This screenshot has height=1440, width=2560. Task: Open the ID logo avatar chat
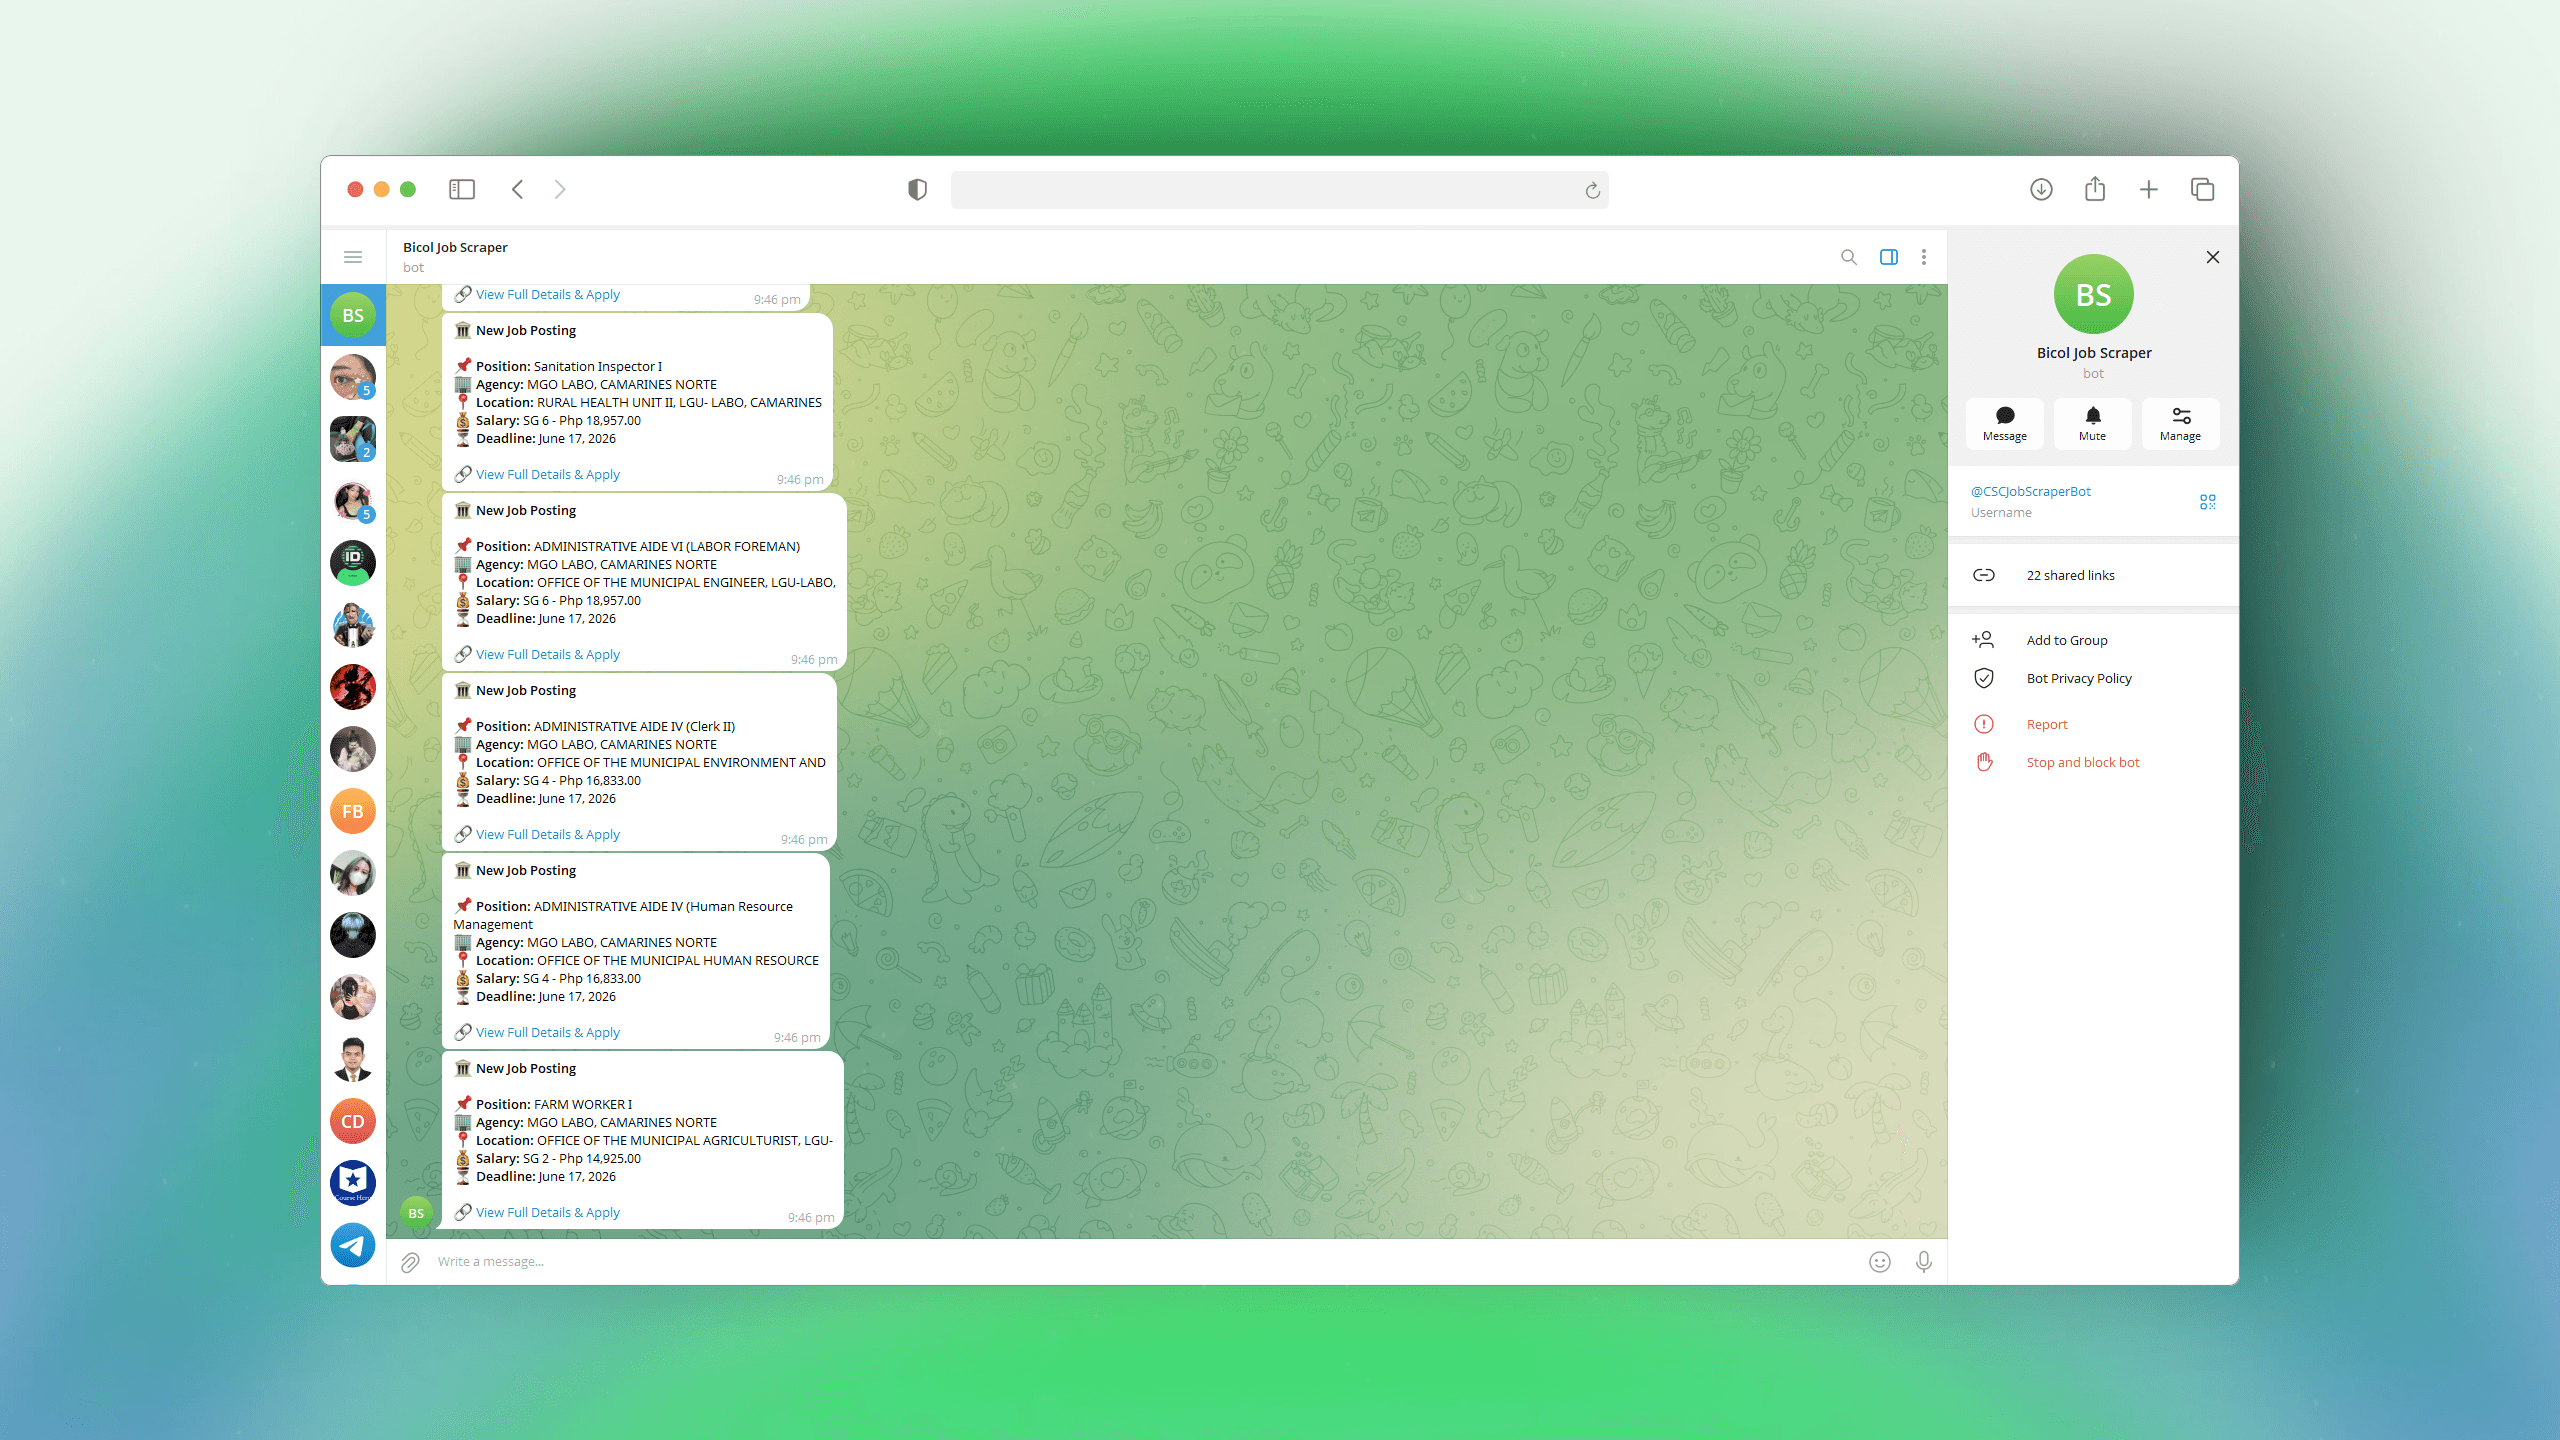[353, 563]
